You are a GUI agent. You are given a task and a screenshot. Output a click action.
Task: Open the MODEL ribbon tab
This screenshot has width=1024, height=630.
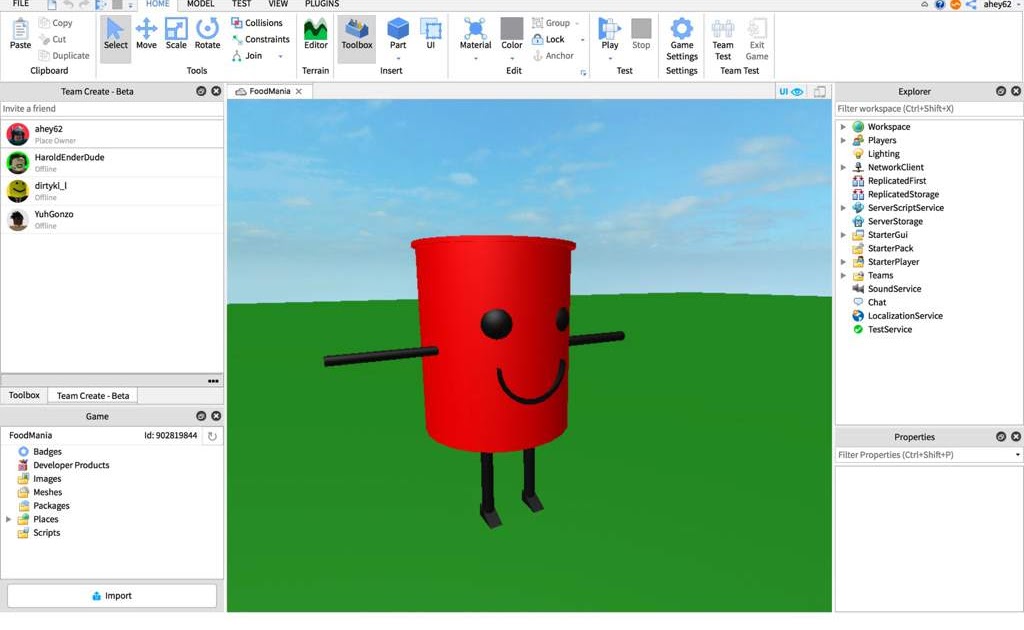(200, 4)
